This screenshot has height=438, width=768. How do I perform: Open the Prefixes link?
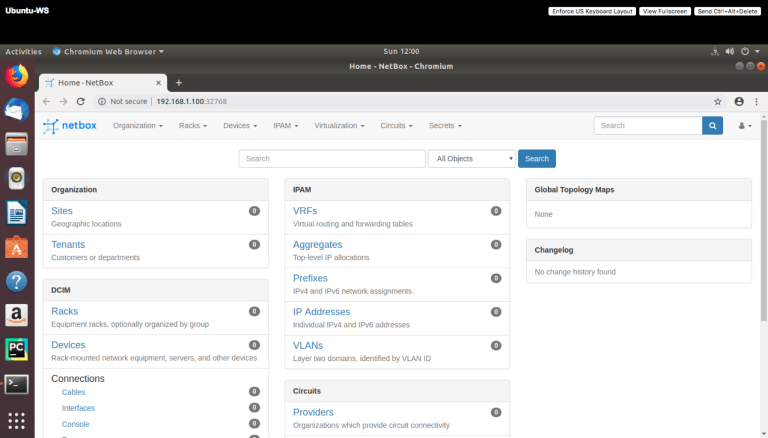coord(310,278)
